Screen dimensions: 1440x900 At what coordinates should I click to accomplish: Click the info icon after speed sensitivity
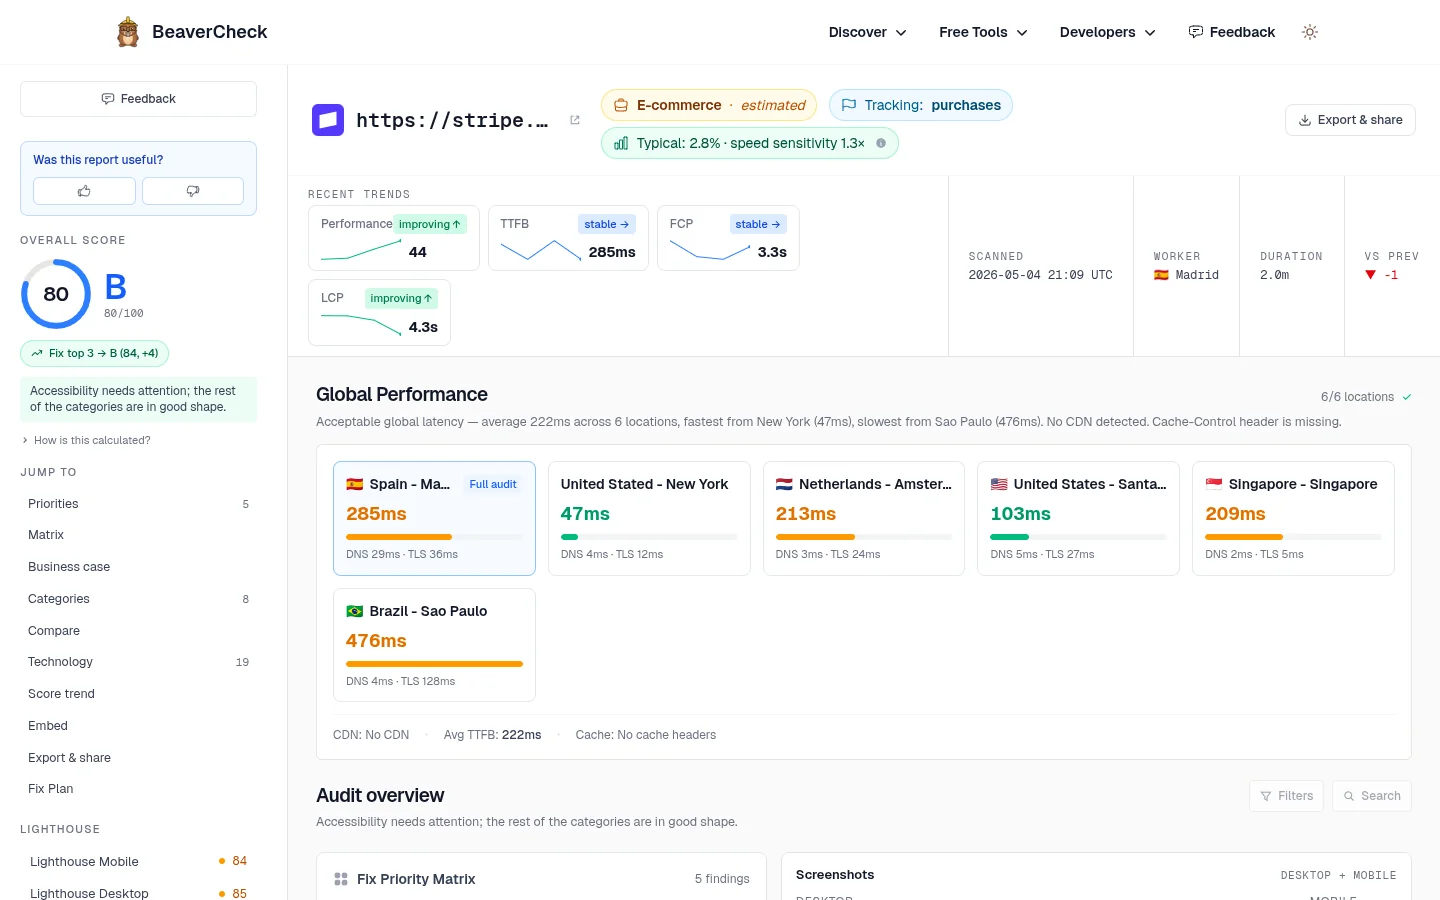click(x=881, y=143)
